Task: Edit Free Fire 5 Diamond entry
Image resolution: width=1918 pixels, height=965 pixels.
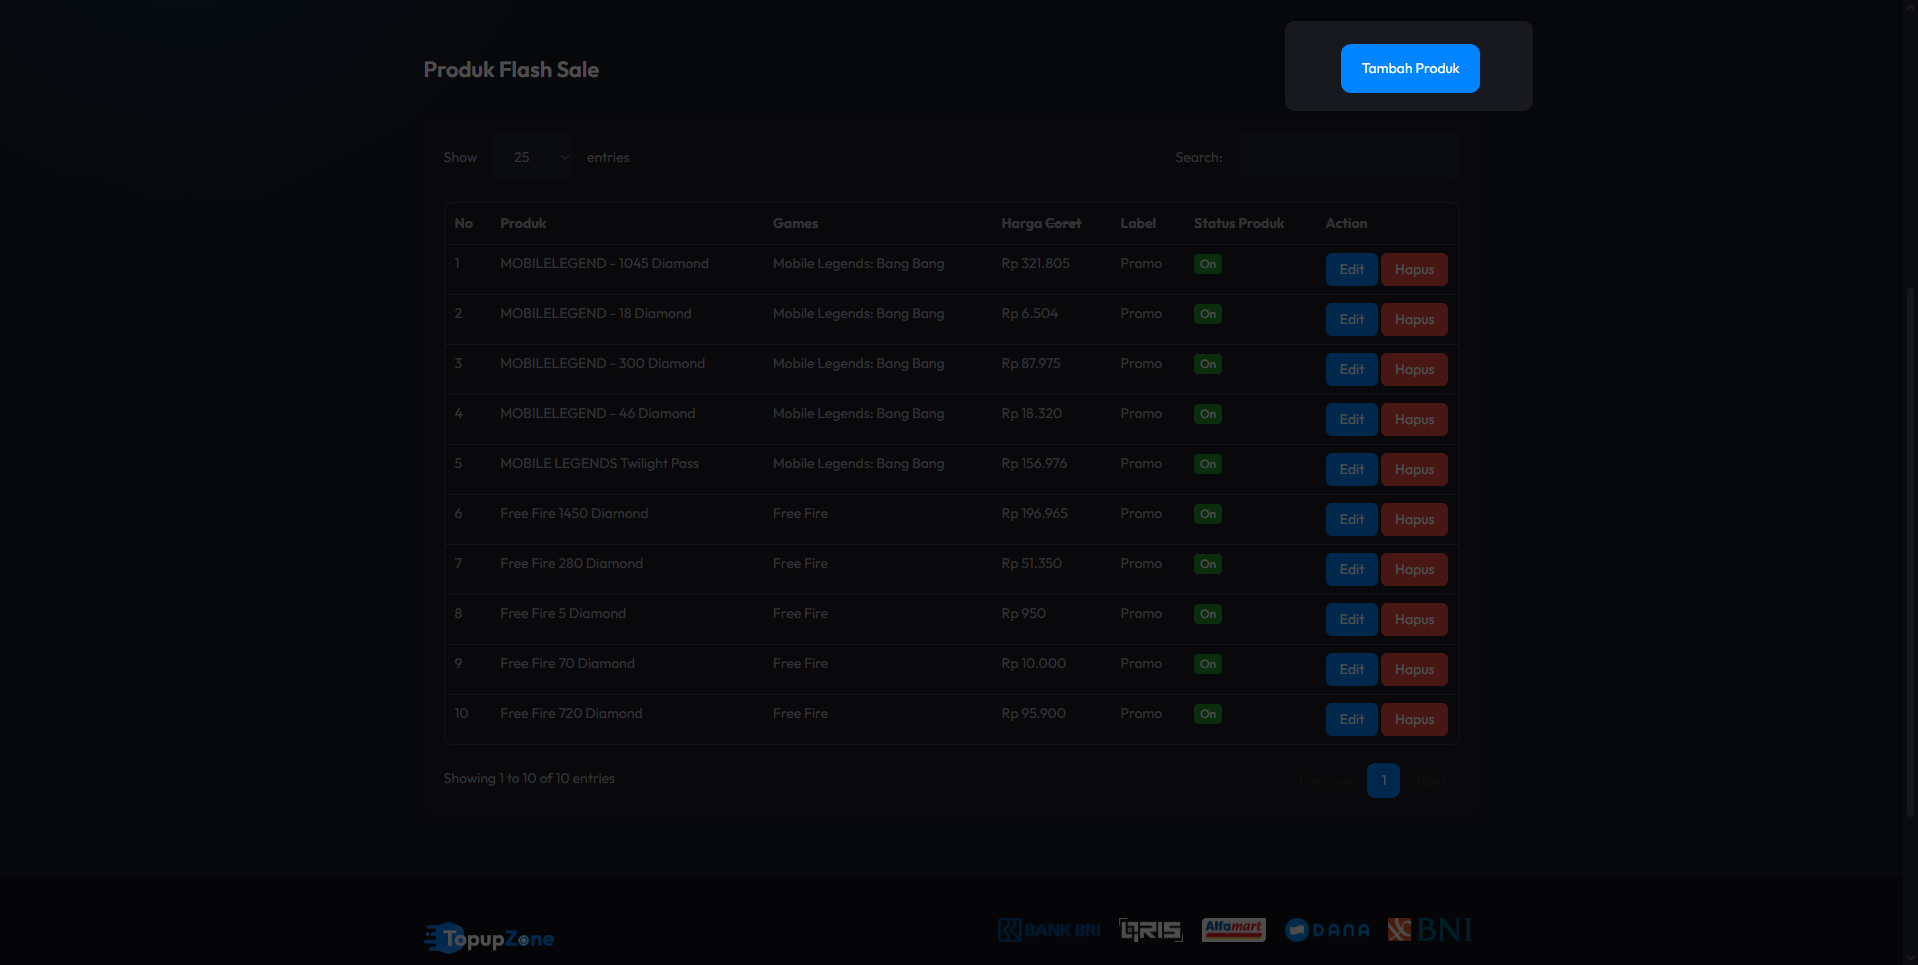Action: point(1352,619)
